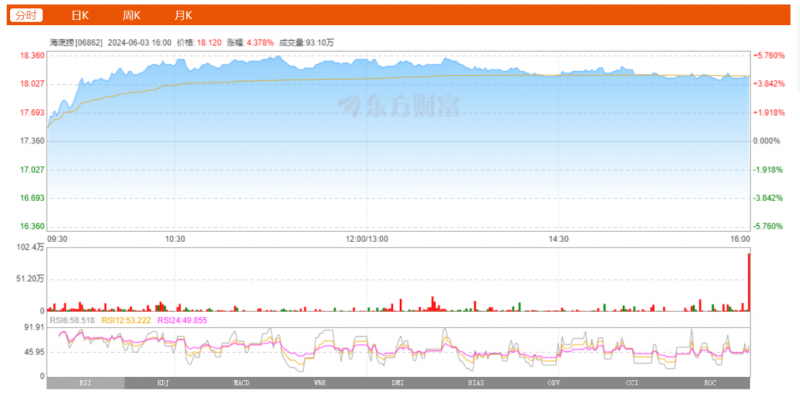This screenshot has height=397, width=800.
Task: Click the volume reading 93.10万
Action: 321,43
